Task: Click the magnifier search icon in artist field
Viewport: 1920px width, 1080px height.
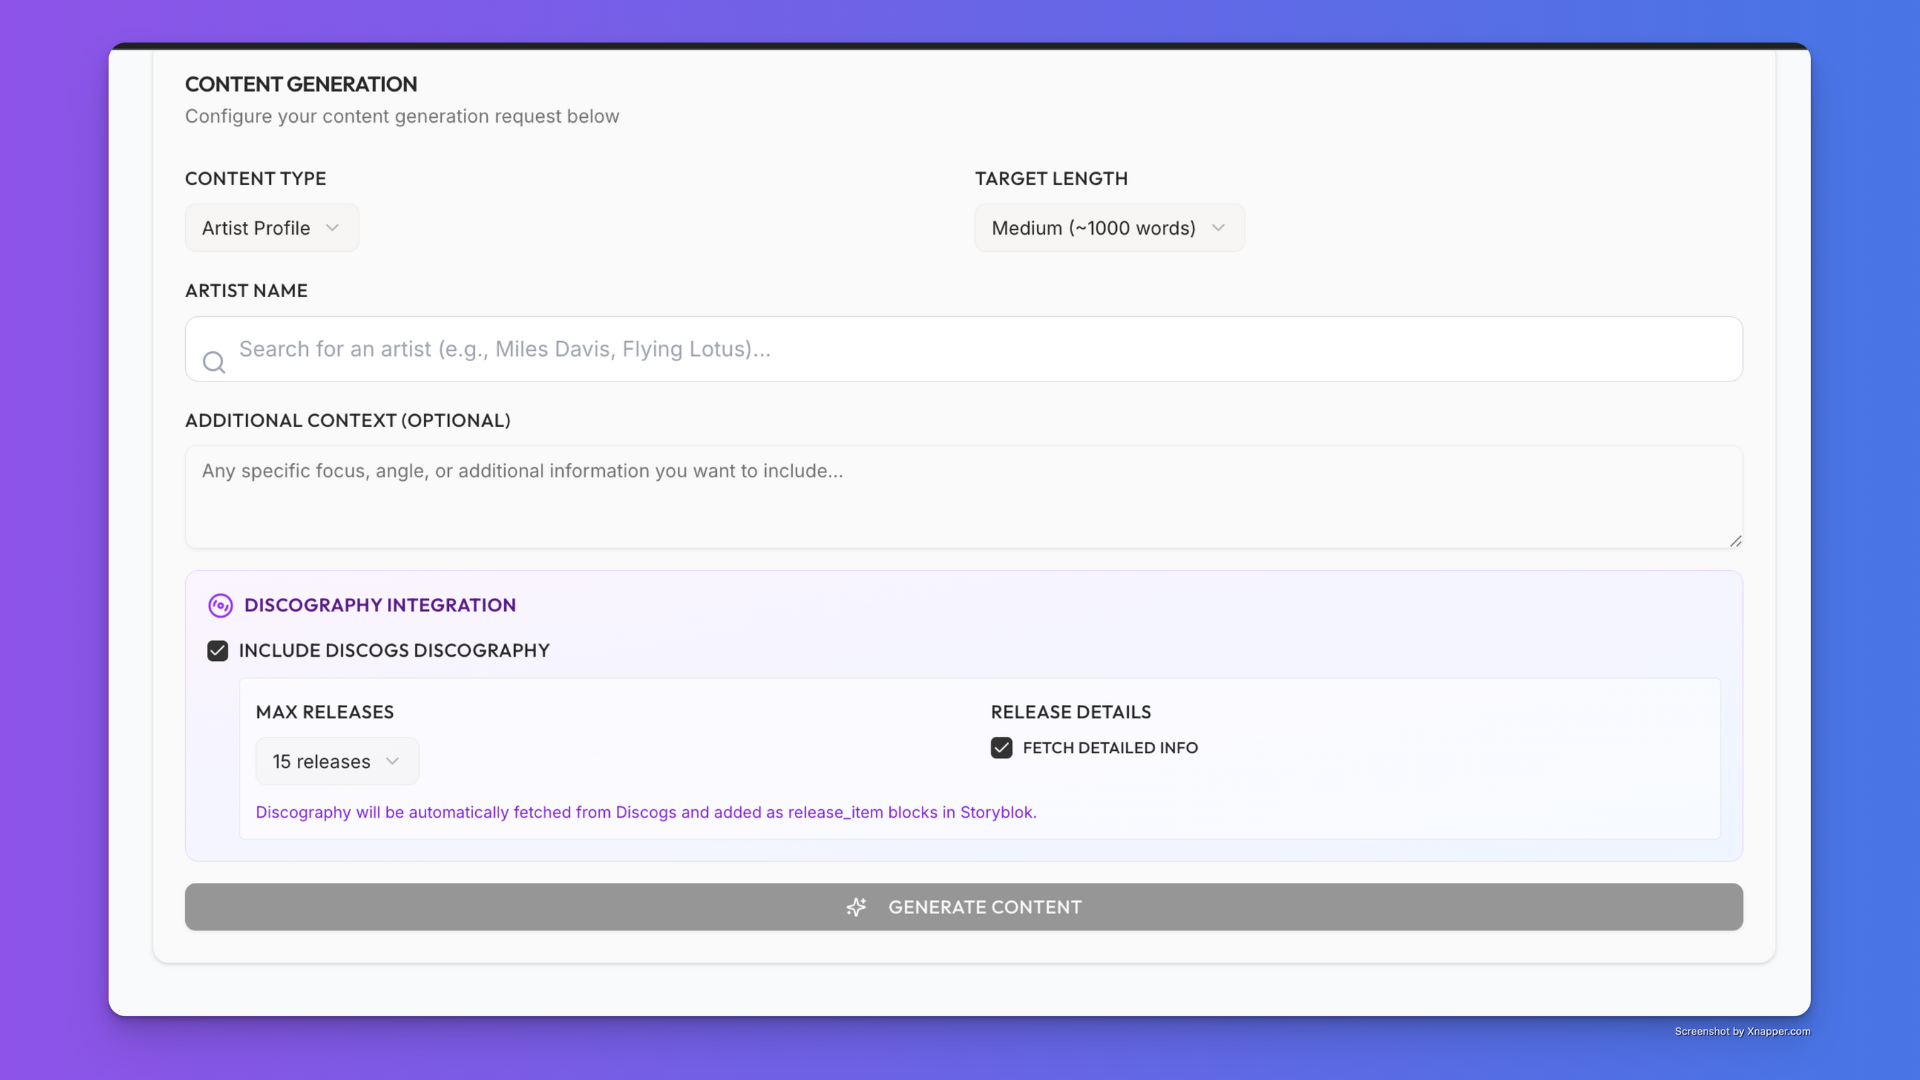Action: [214, 362]
